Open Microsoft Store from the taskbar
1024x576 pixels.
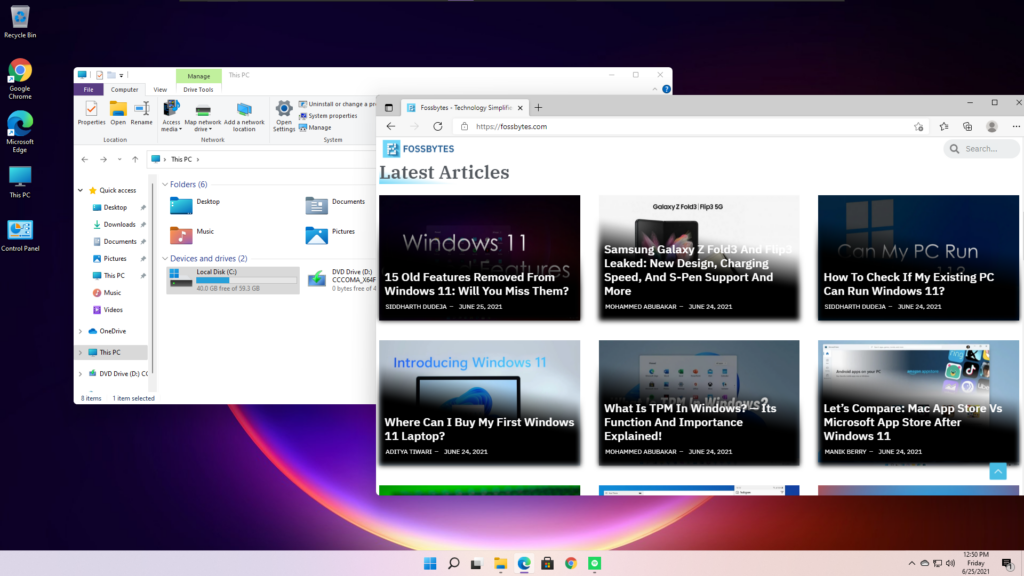547,564
